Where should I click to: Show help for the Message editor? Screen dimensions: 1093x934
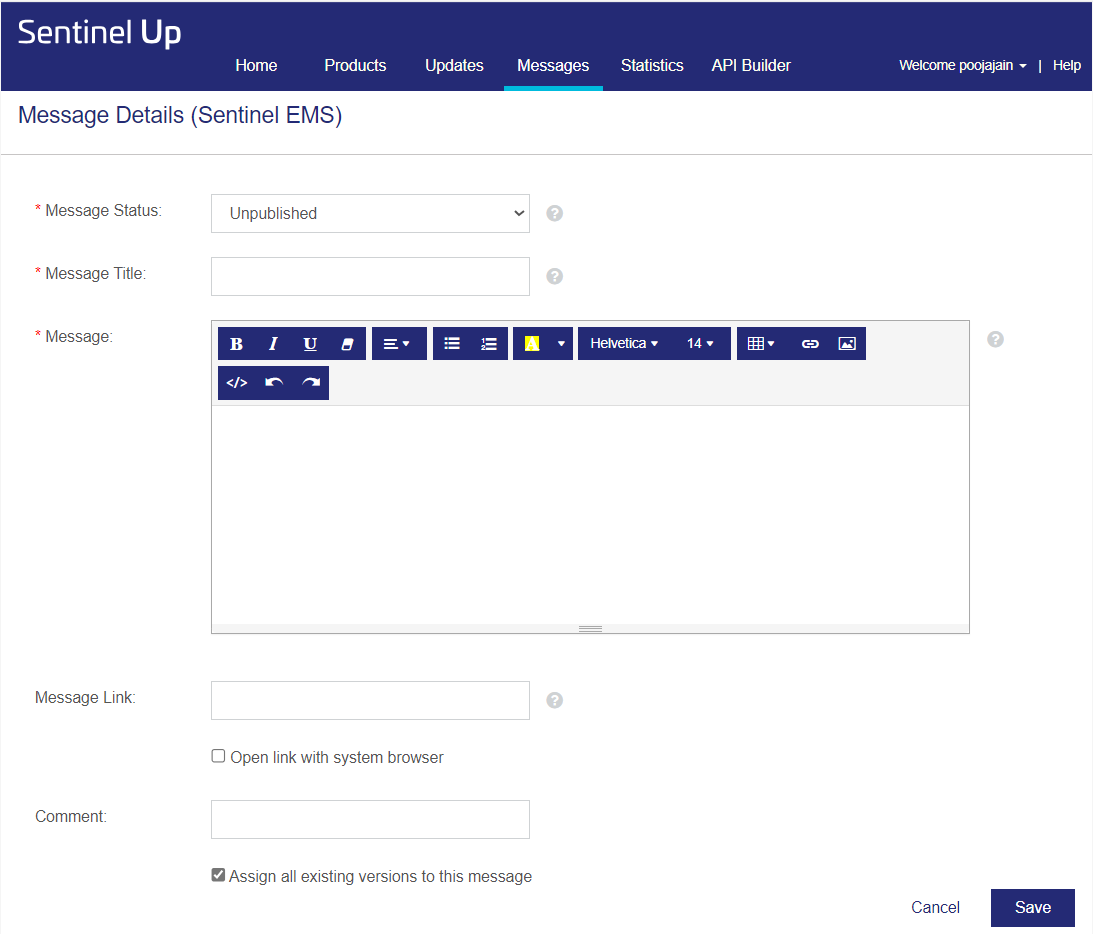click(995, 339)
